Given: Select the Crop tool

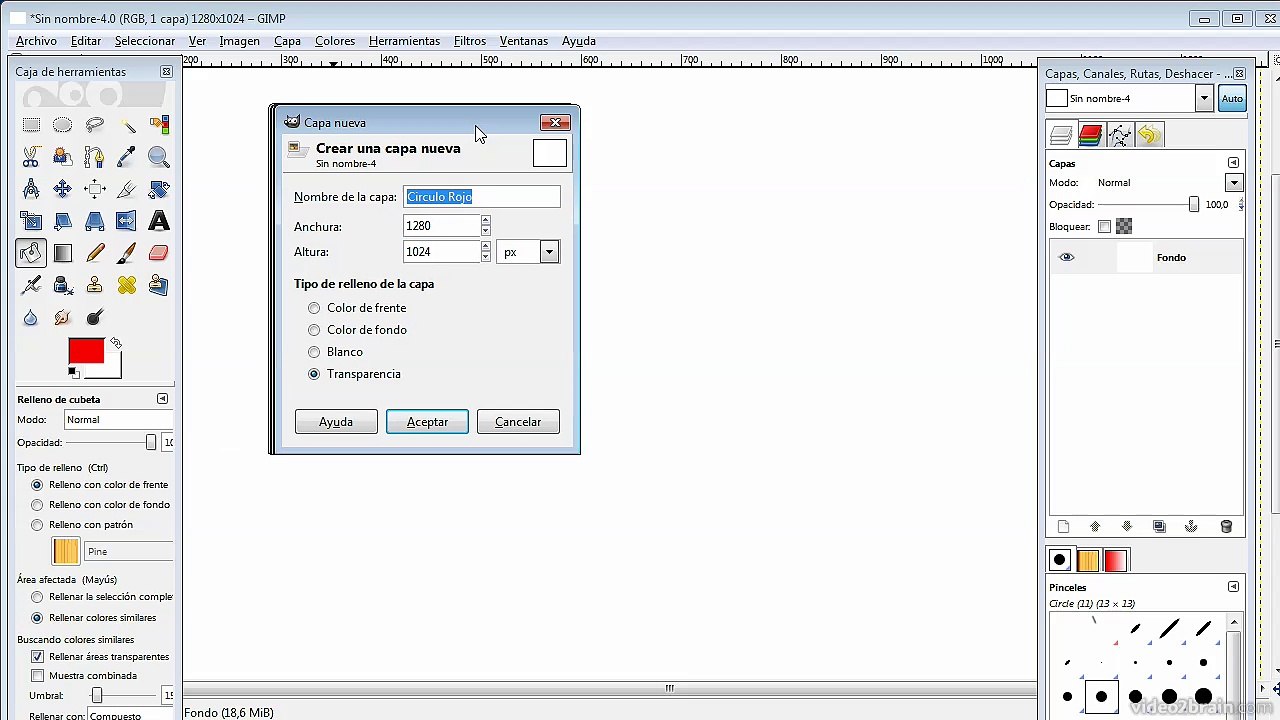Looking at the screenshot, I should (x=127, y=189).
